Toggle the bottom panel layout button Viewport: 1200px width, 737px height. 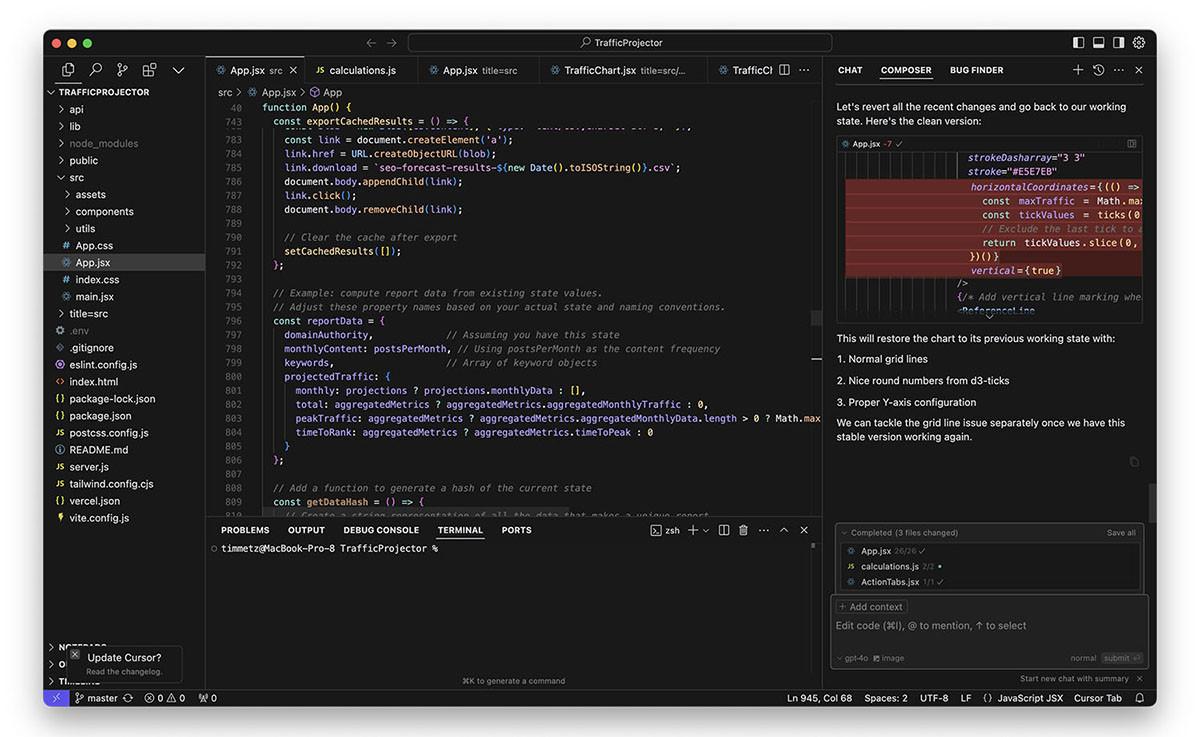coord(1098,43)
